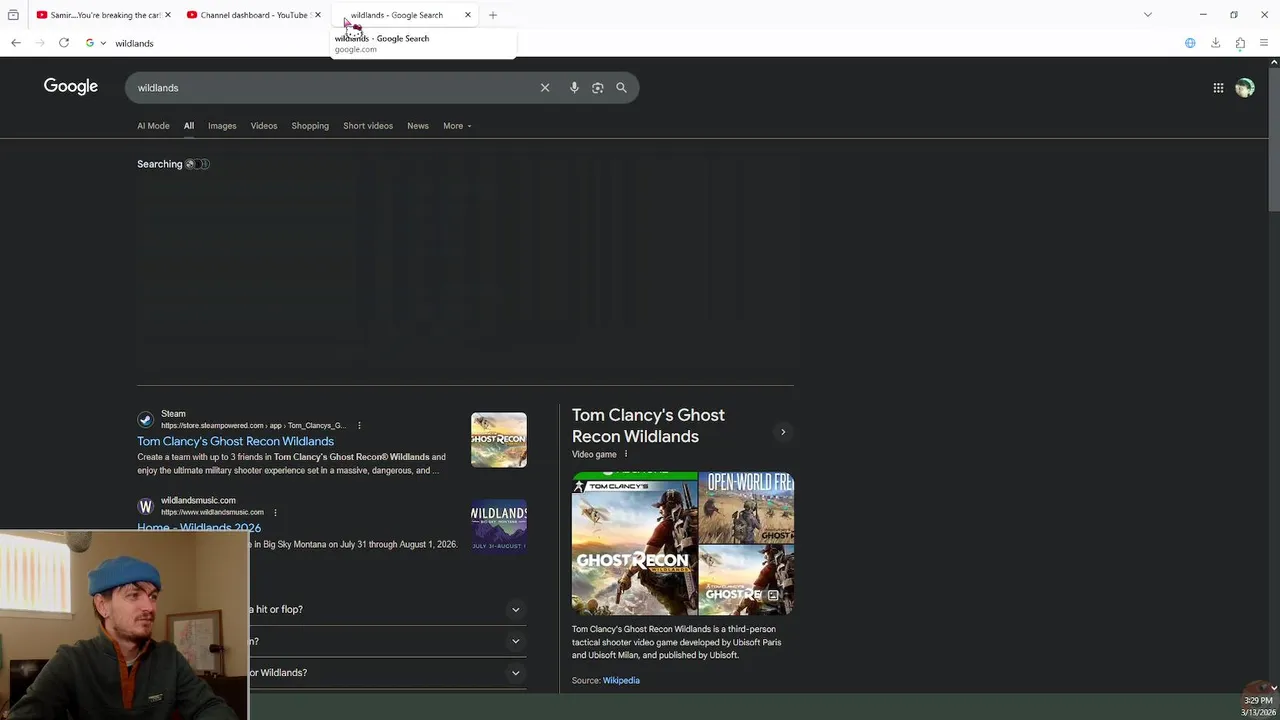Select the All results tab
Image resolution: width=1280 pixels, height=720 pixels.
pyautogui.click(x=188, y=126)
